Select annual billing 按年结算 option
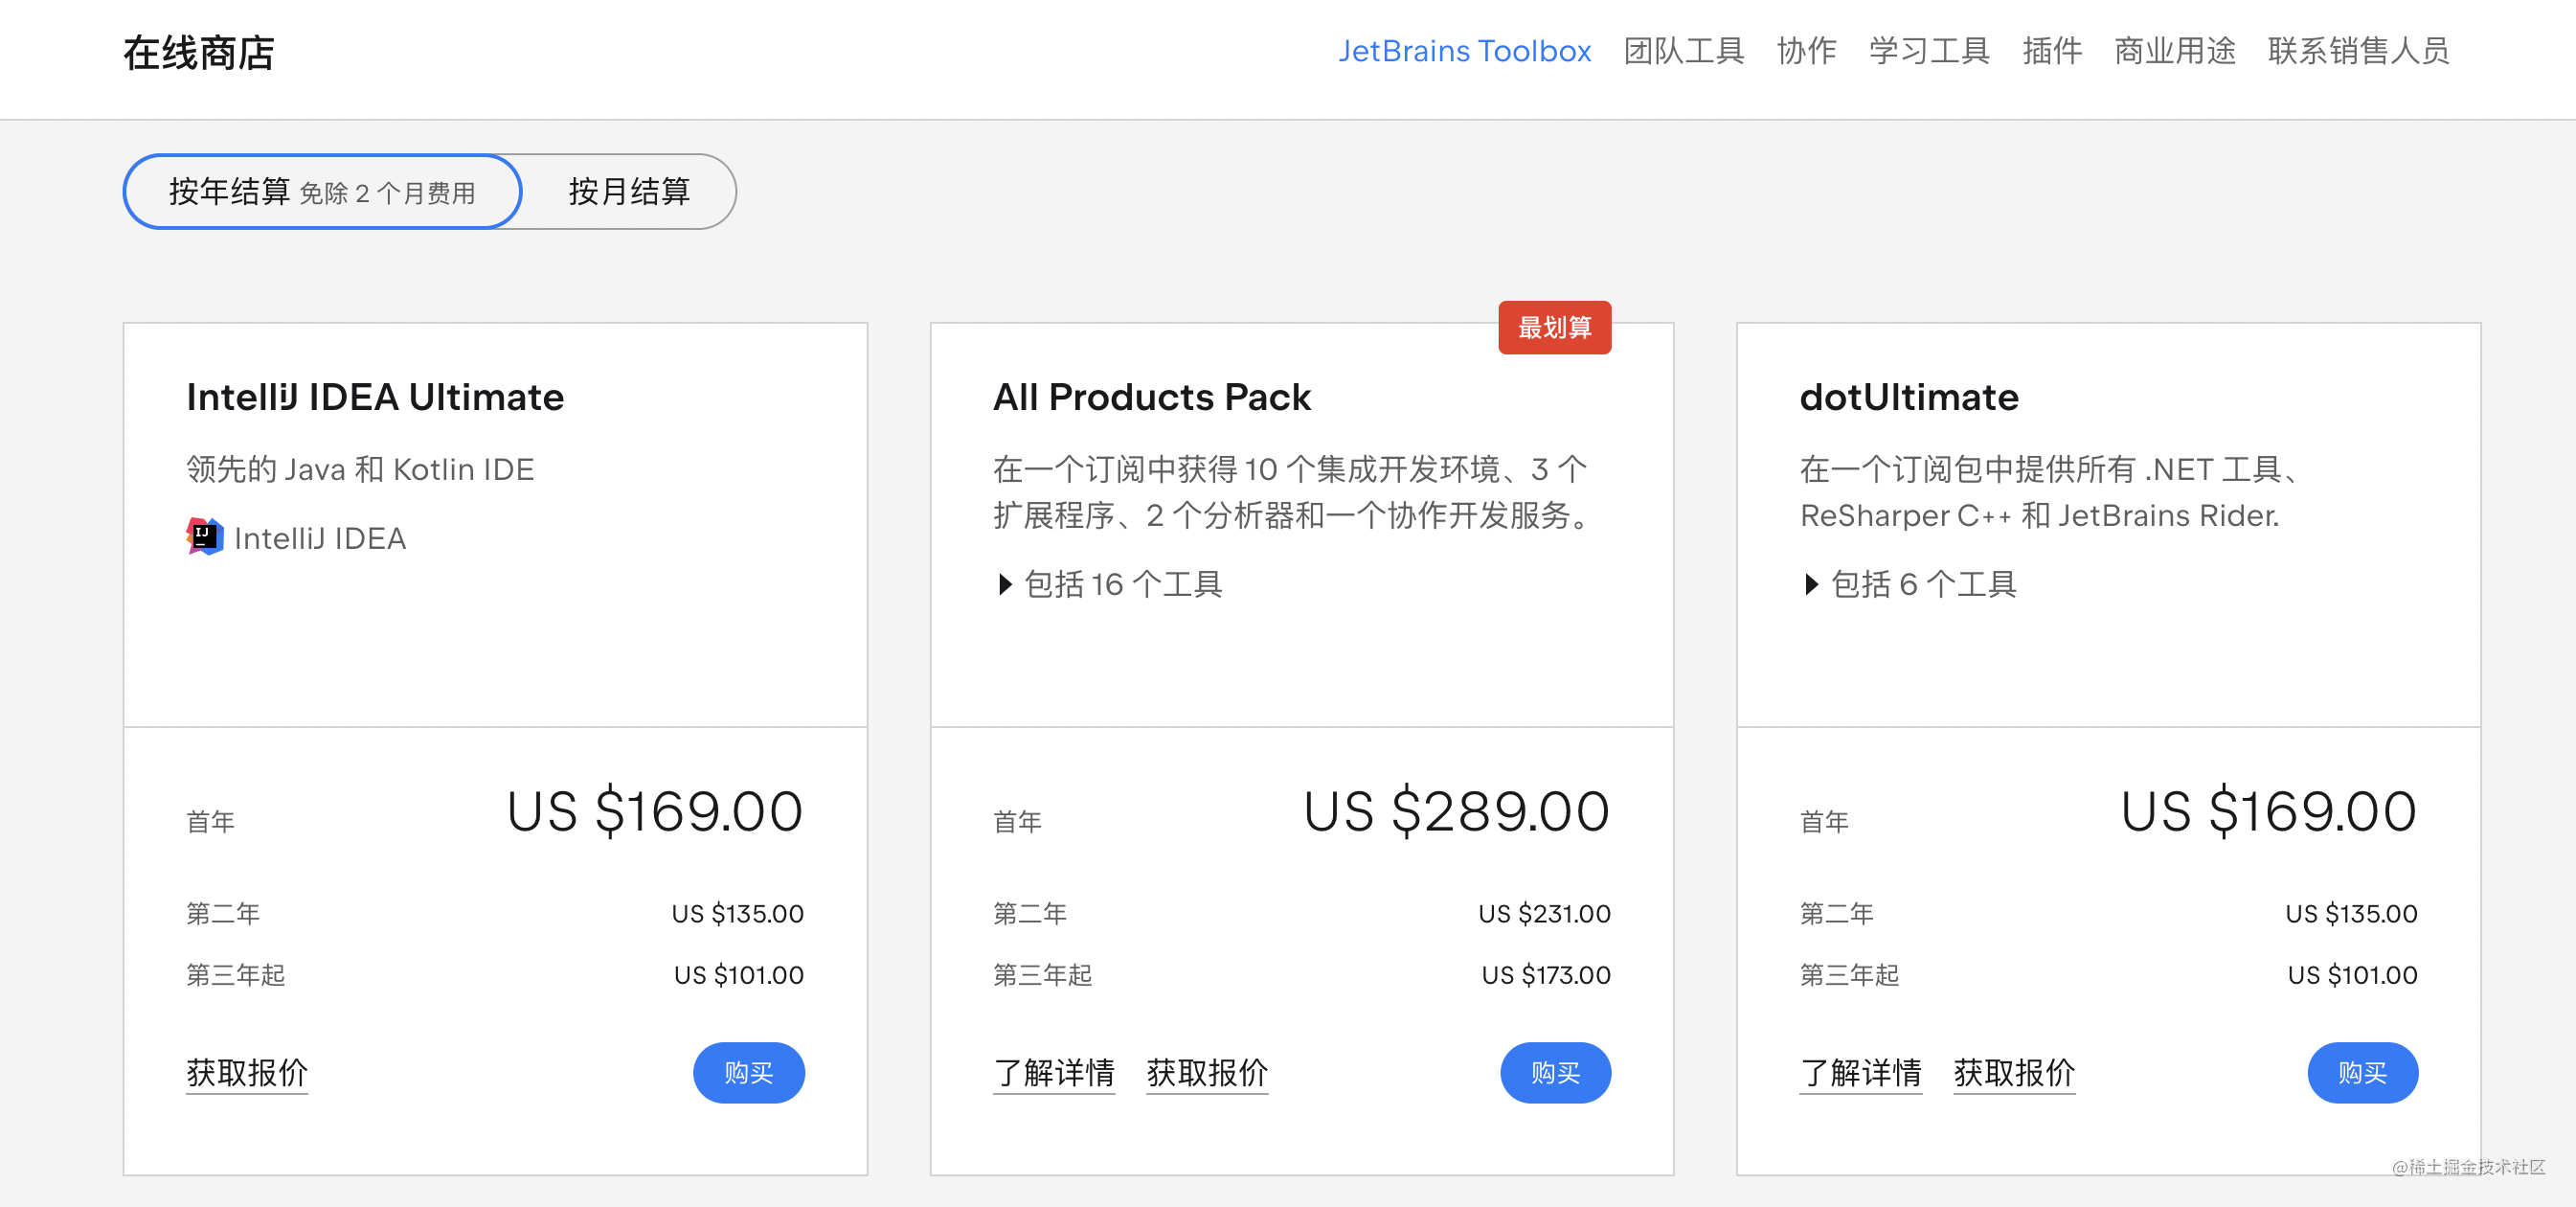This screenshot has width=2576, height=1207. 322,191
